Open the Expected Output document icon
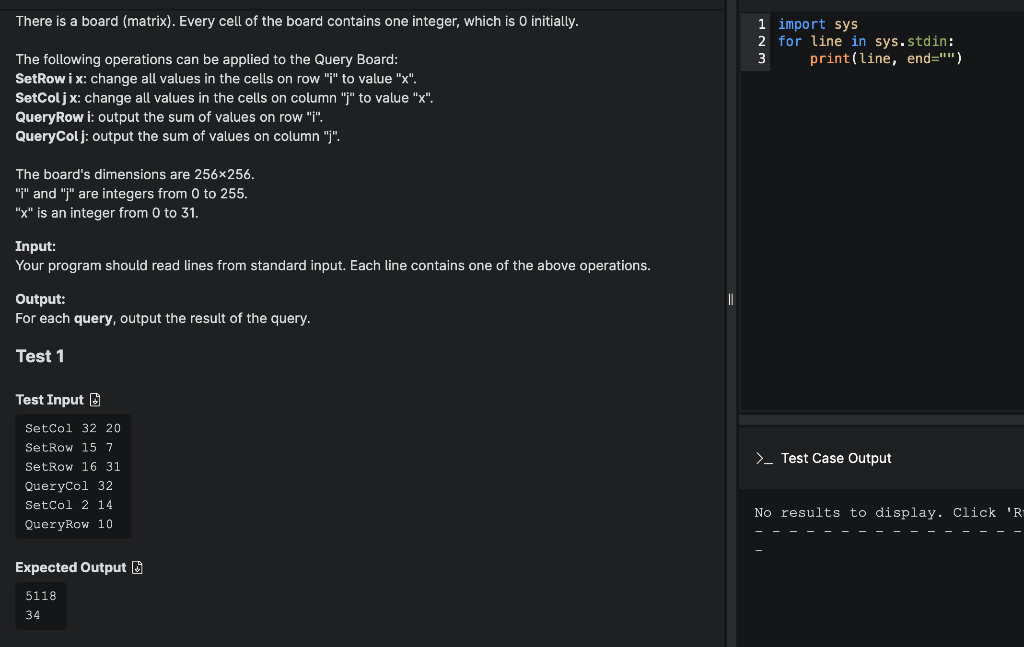The width and height of the screenshot is (1024, 647). [x=135, y=567]
